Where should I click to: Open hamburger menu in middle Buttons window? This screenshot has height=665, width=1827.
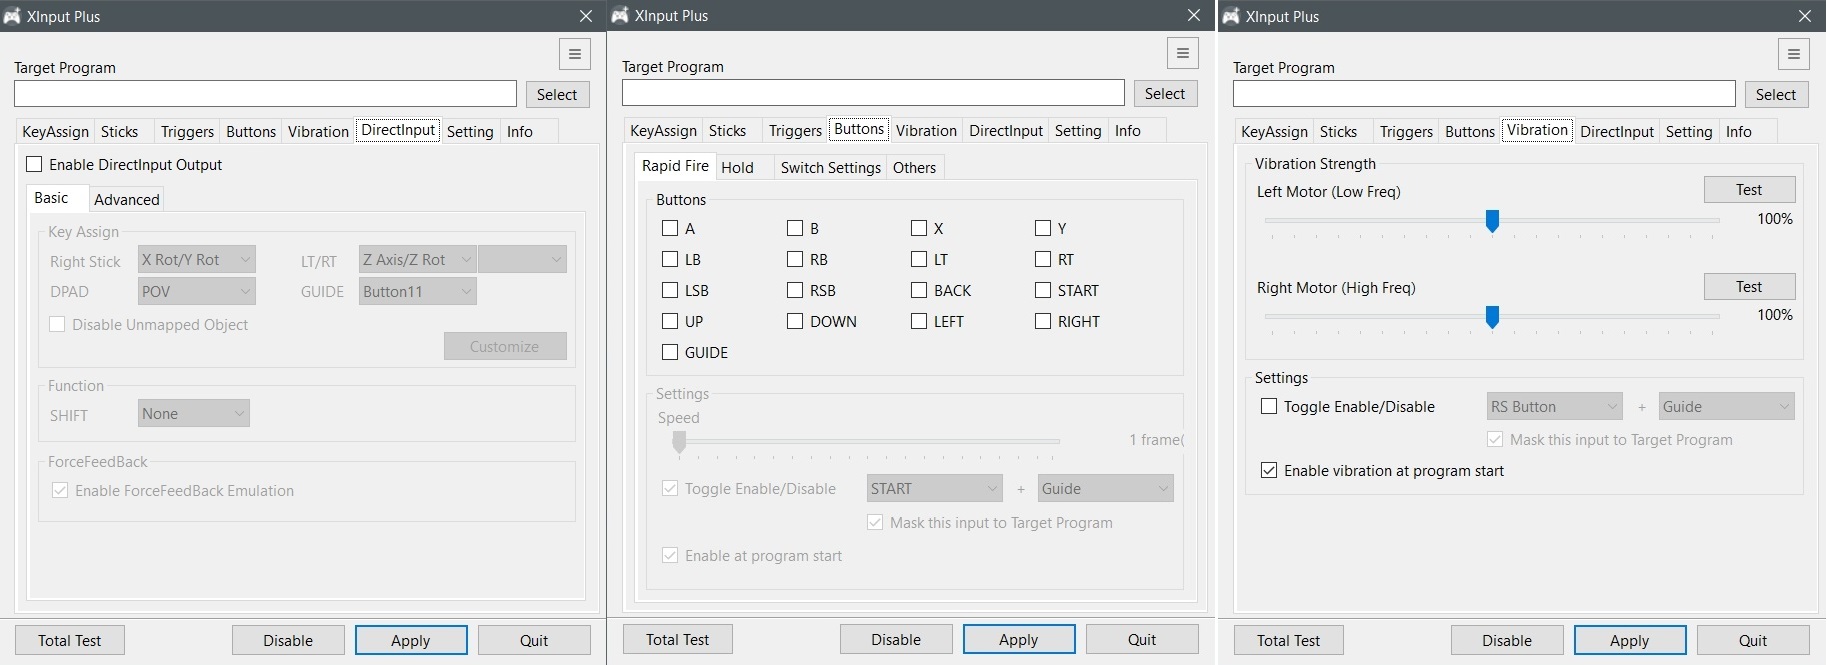pyautogui.click(x=1182, y=53)
